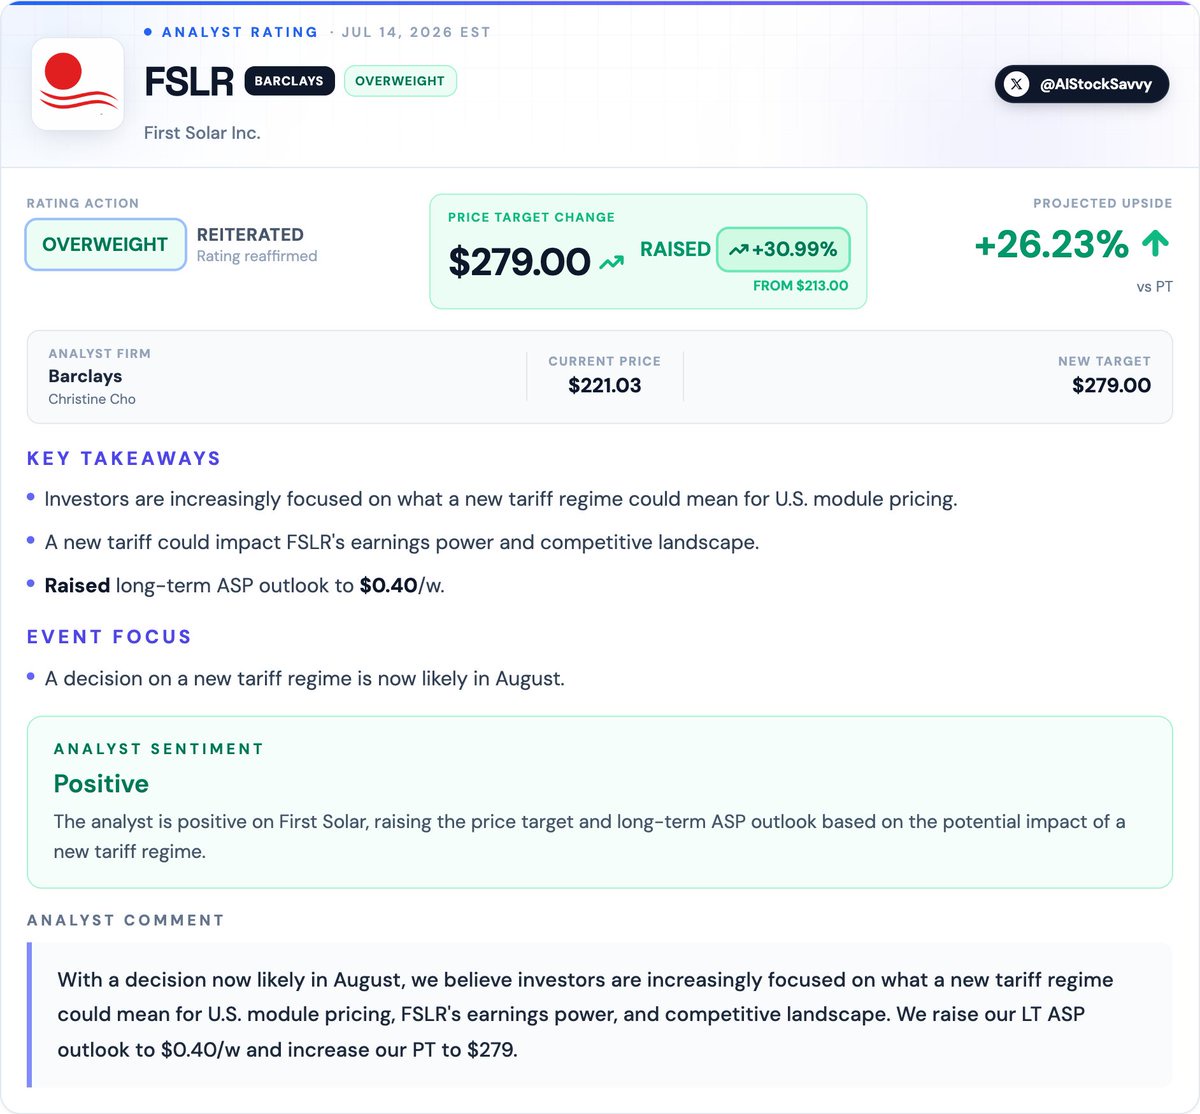Click the EVENT FOCUS section heading
Image resolution: width=1200 pixels, height=1114 pixels.
(109, 637)
